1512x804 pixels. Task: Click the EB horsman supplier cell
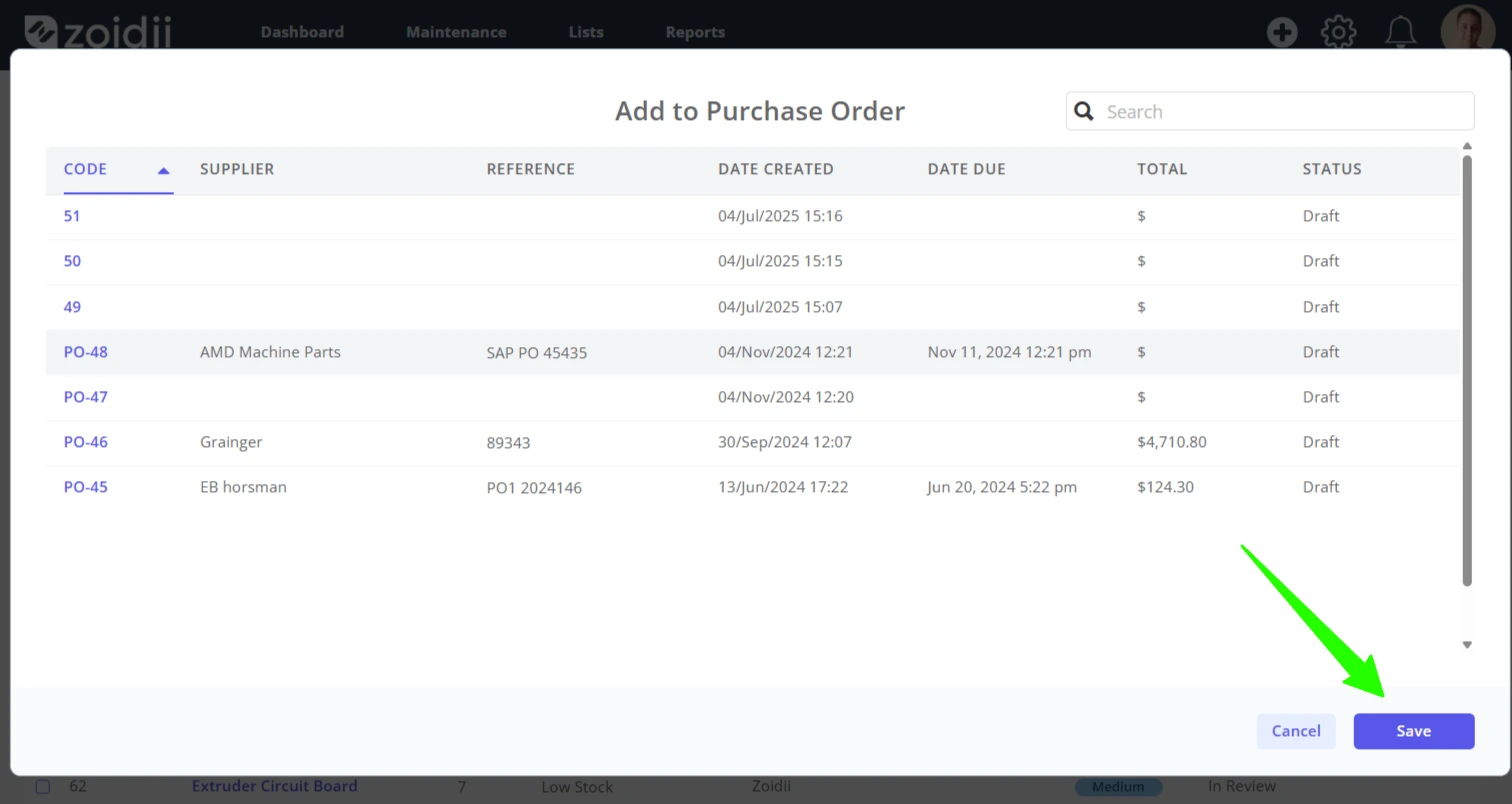click(x=243, y=487)
